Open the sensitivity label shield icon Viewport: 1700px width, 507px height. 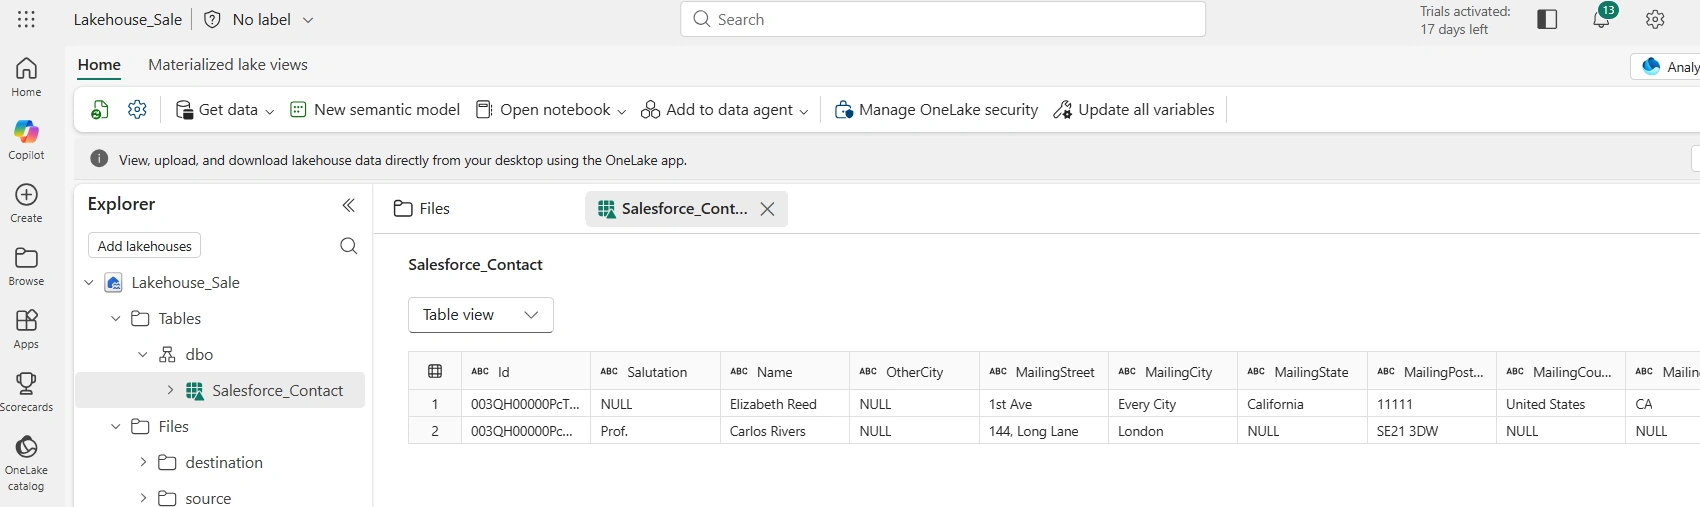click(x=212, y=19)
